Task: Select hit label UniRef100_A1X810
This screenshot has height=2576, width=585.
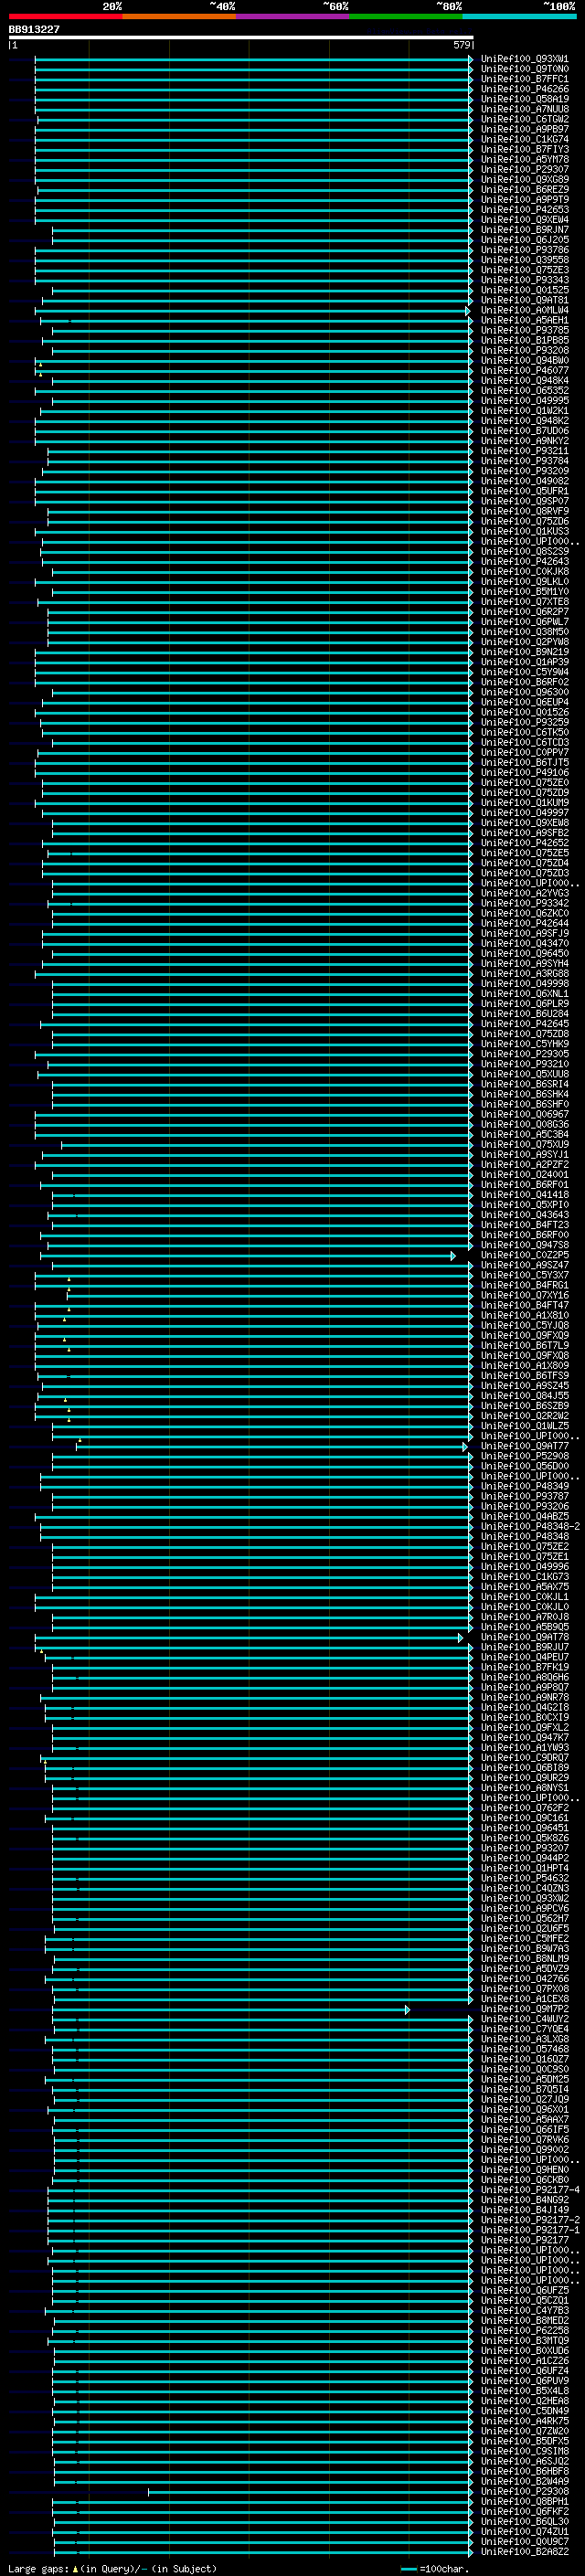Action: (x=525, y=1315)
